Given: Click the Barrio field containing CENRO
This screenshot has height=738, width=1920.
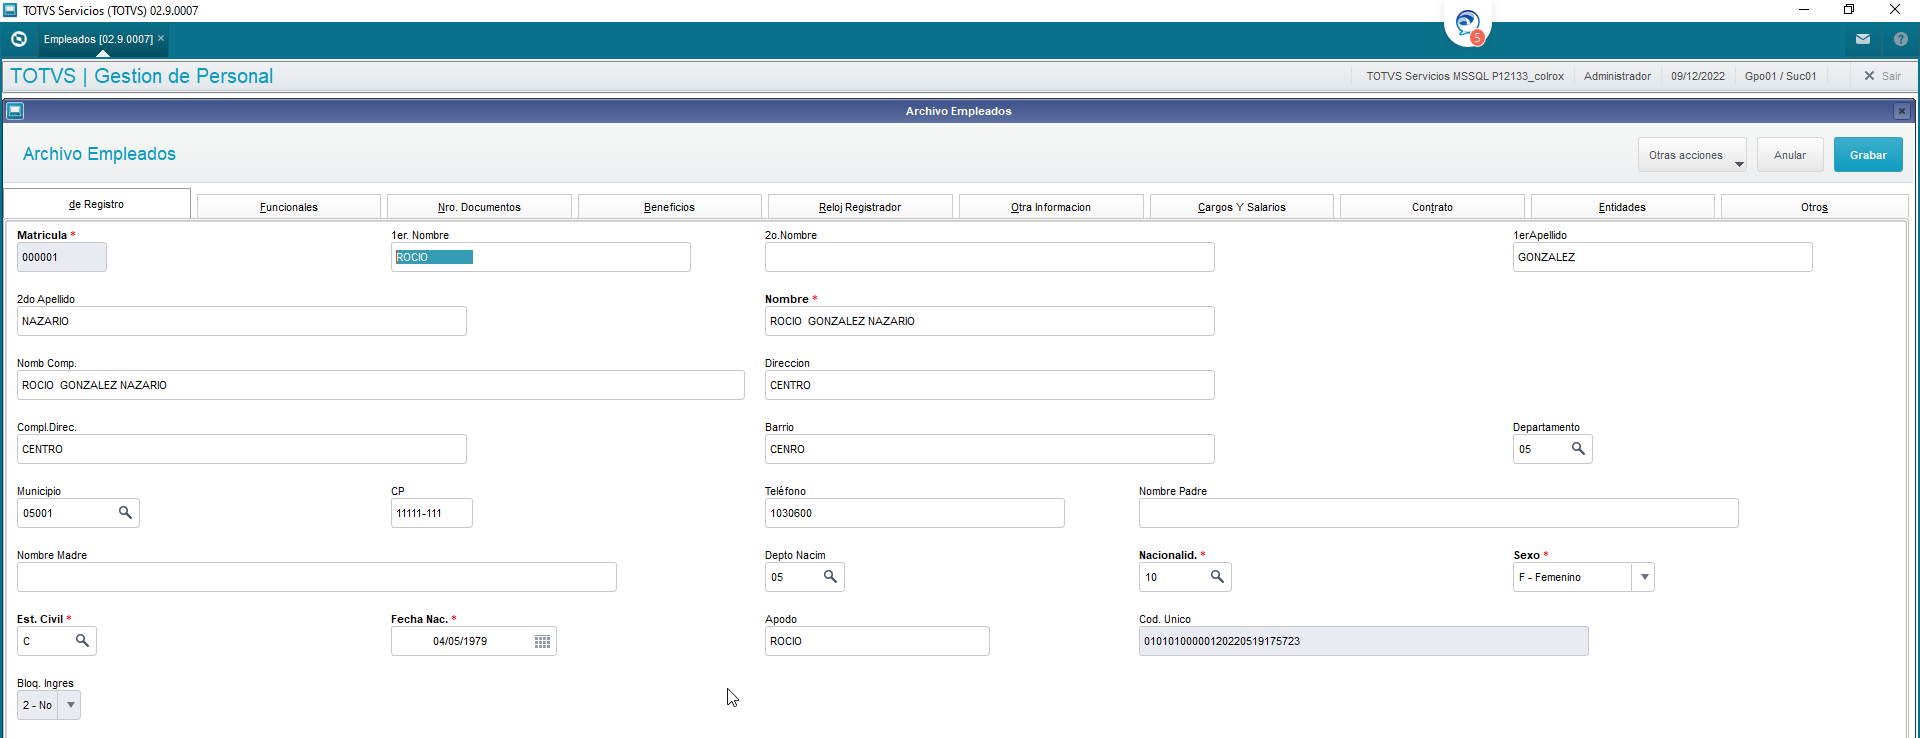Looking at the screenshot, I should tap(990, 449).
